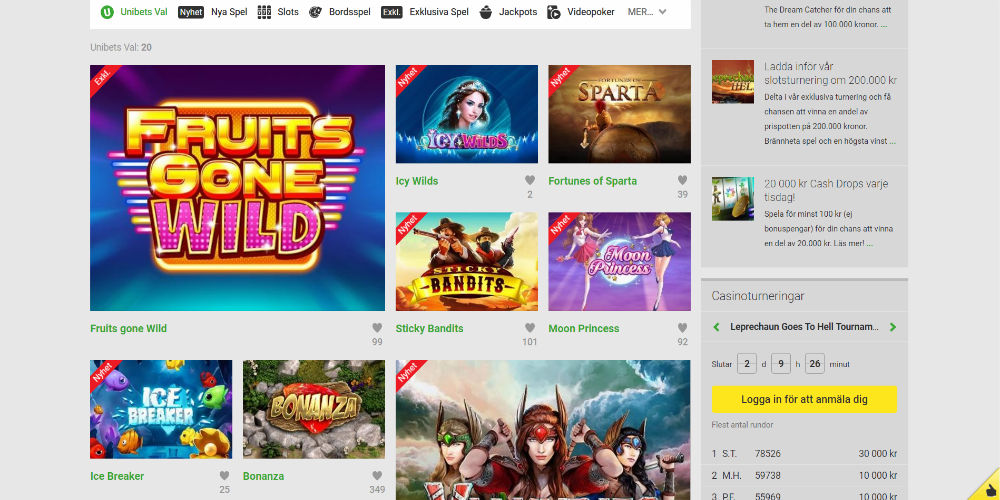Favorite Ice Breaker with heart icon
This screenshot has height=500, width=1000.
(x=224, y=476)
